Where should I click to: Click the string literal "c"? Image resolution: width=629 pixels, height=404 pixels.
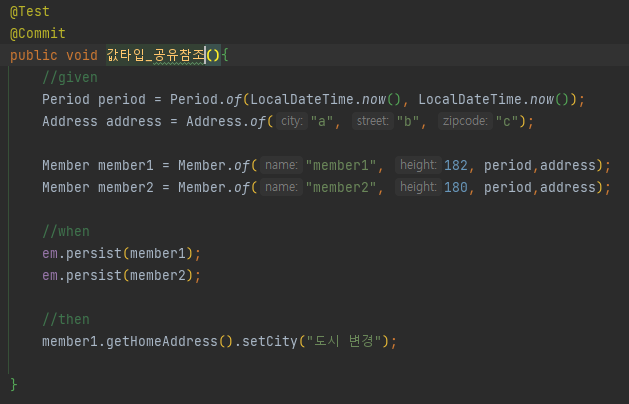tap(507, 122)
